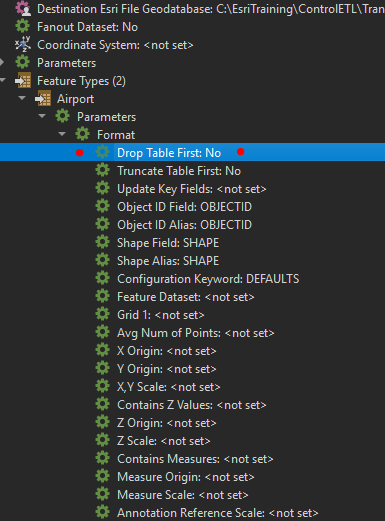Click the Feature Types (2) table icon

coord(23,81)
